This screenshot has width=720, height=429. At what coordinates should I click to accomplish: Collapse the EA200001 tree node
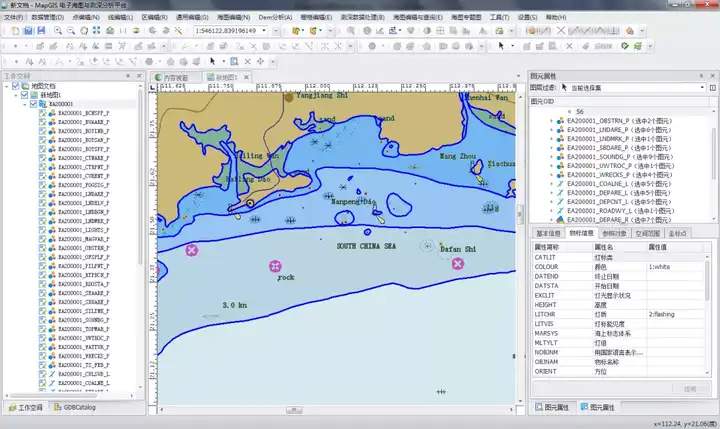(x=25, y=104)
